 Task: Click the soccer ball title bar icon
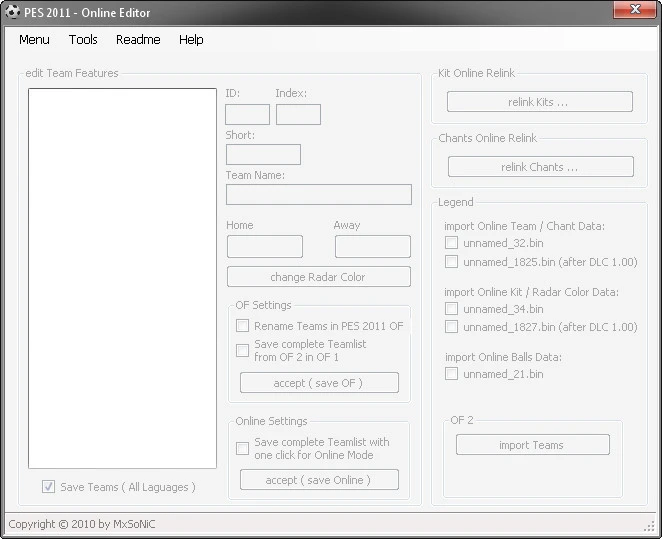tap(13, 12)
